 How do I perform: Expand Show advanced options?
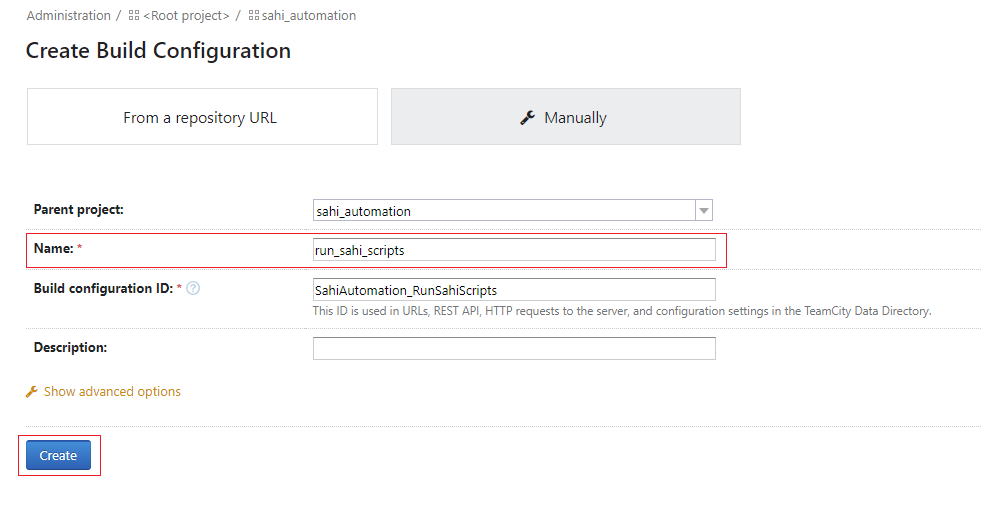pyautogui.click(x=112, y=391)
